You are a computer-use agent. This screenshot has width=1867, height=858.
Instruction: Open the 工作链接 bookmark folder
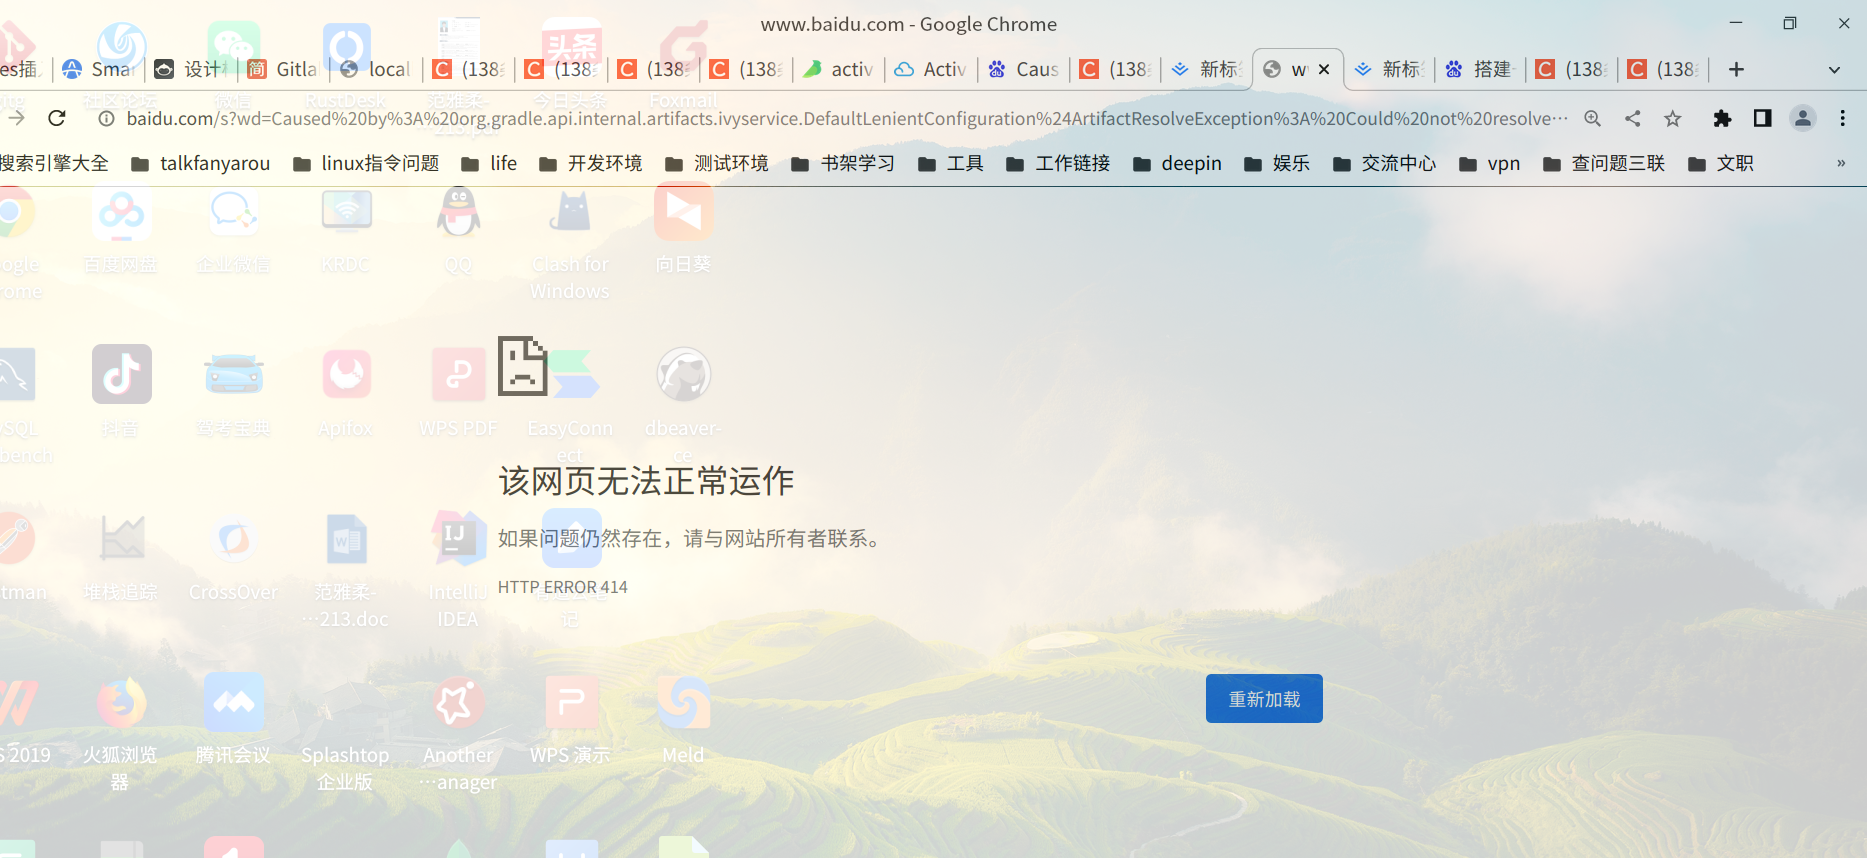[1058, 163]
